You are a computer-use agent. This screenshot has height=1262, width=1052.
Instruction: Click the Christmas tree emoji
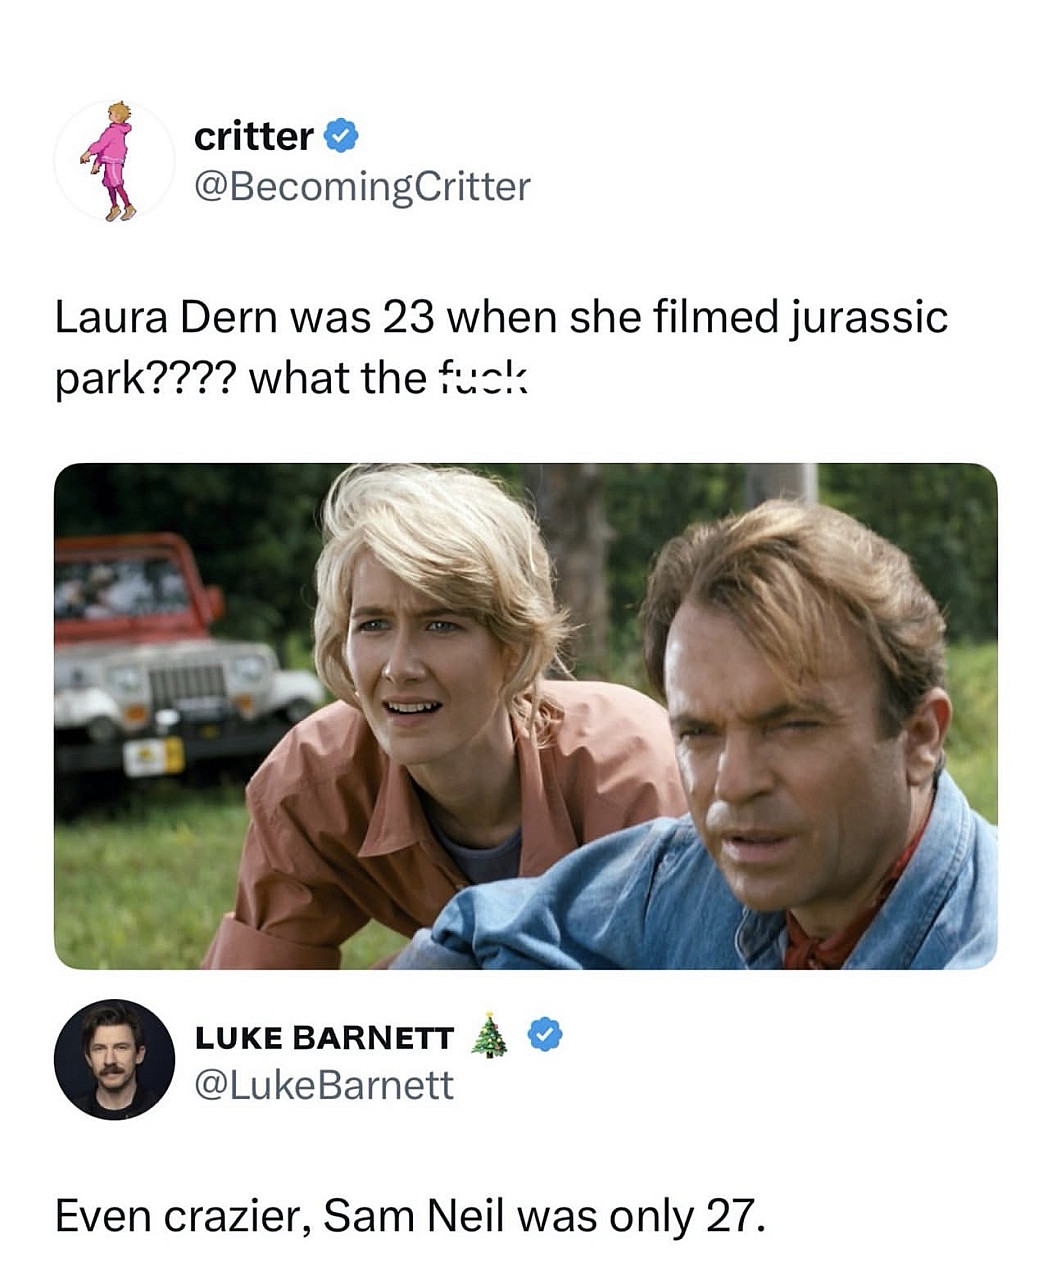pyautogui.click(x=488, y=1035)
